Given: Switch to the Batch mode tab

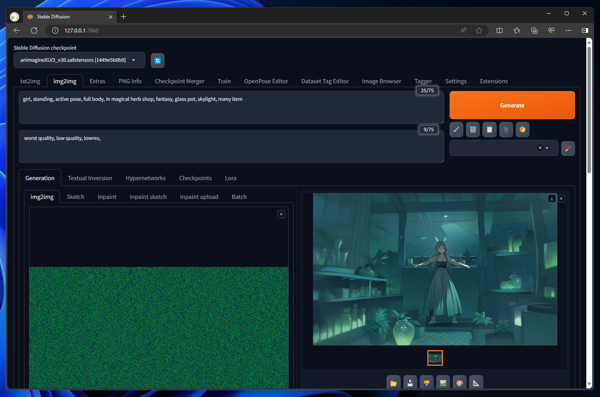Looking at the screenshot, I should click(x=239, y=197).
